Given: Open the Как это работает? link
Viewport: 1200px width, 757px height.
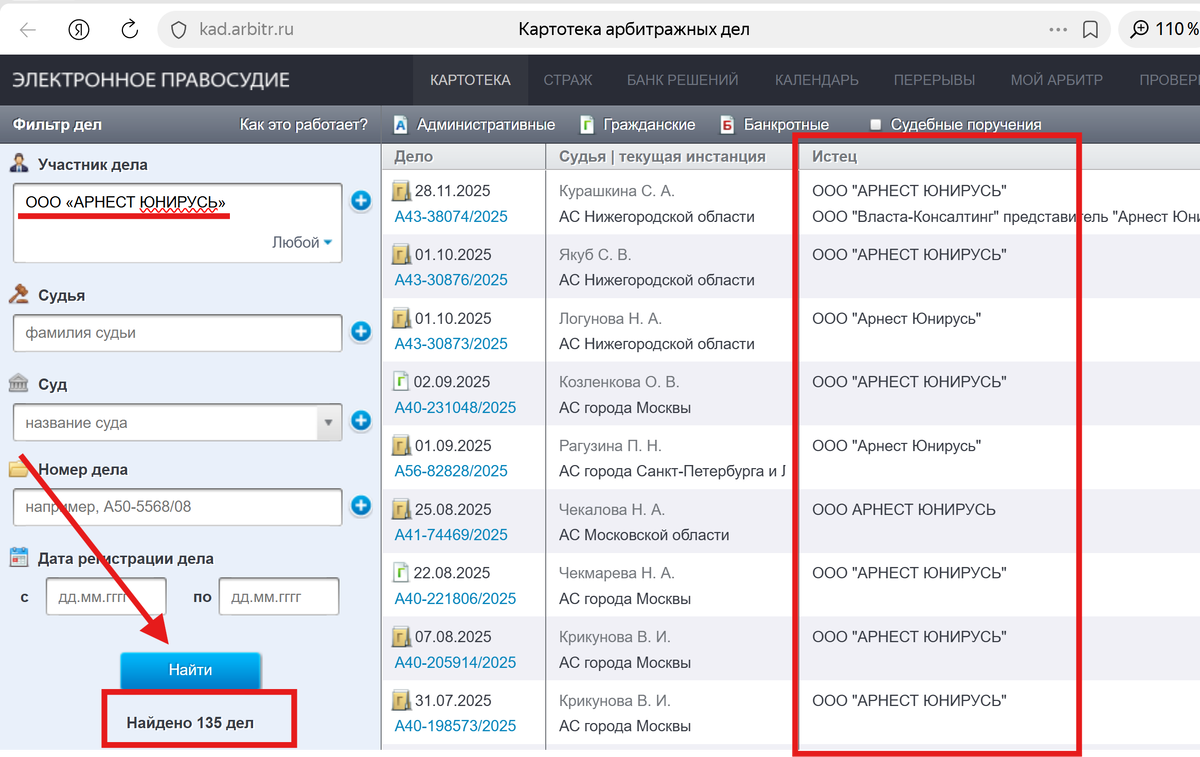Looking at the screenshot, I should click(x=303, y=125).
